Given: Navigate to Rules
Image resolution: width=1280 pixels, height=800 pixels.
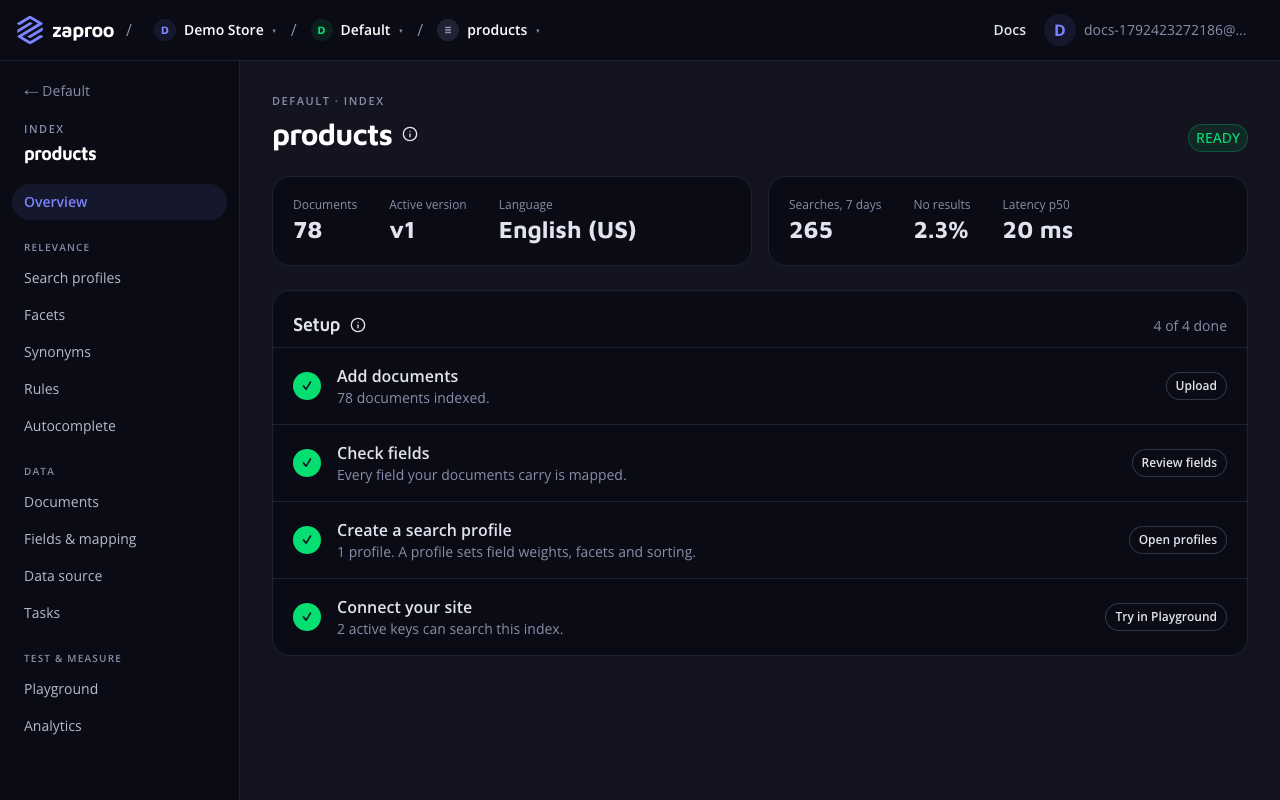Looking at the screenshot, I should pos(119,389).
